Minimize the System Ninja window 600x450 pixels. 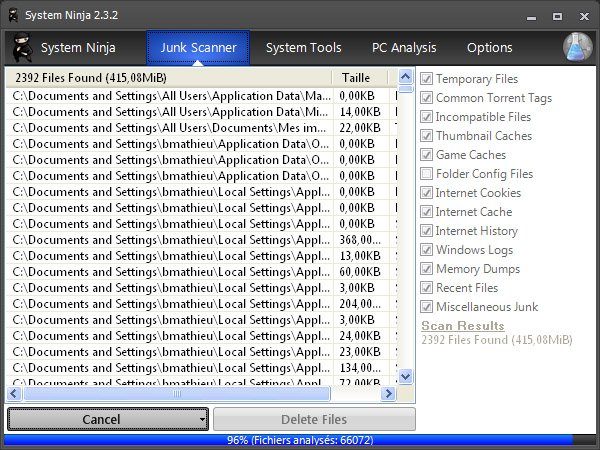[531, 17]
